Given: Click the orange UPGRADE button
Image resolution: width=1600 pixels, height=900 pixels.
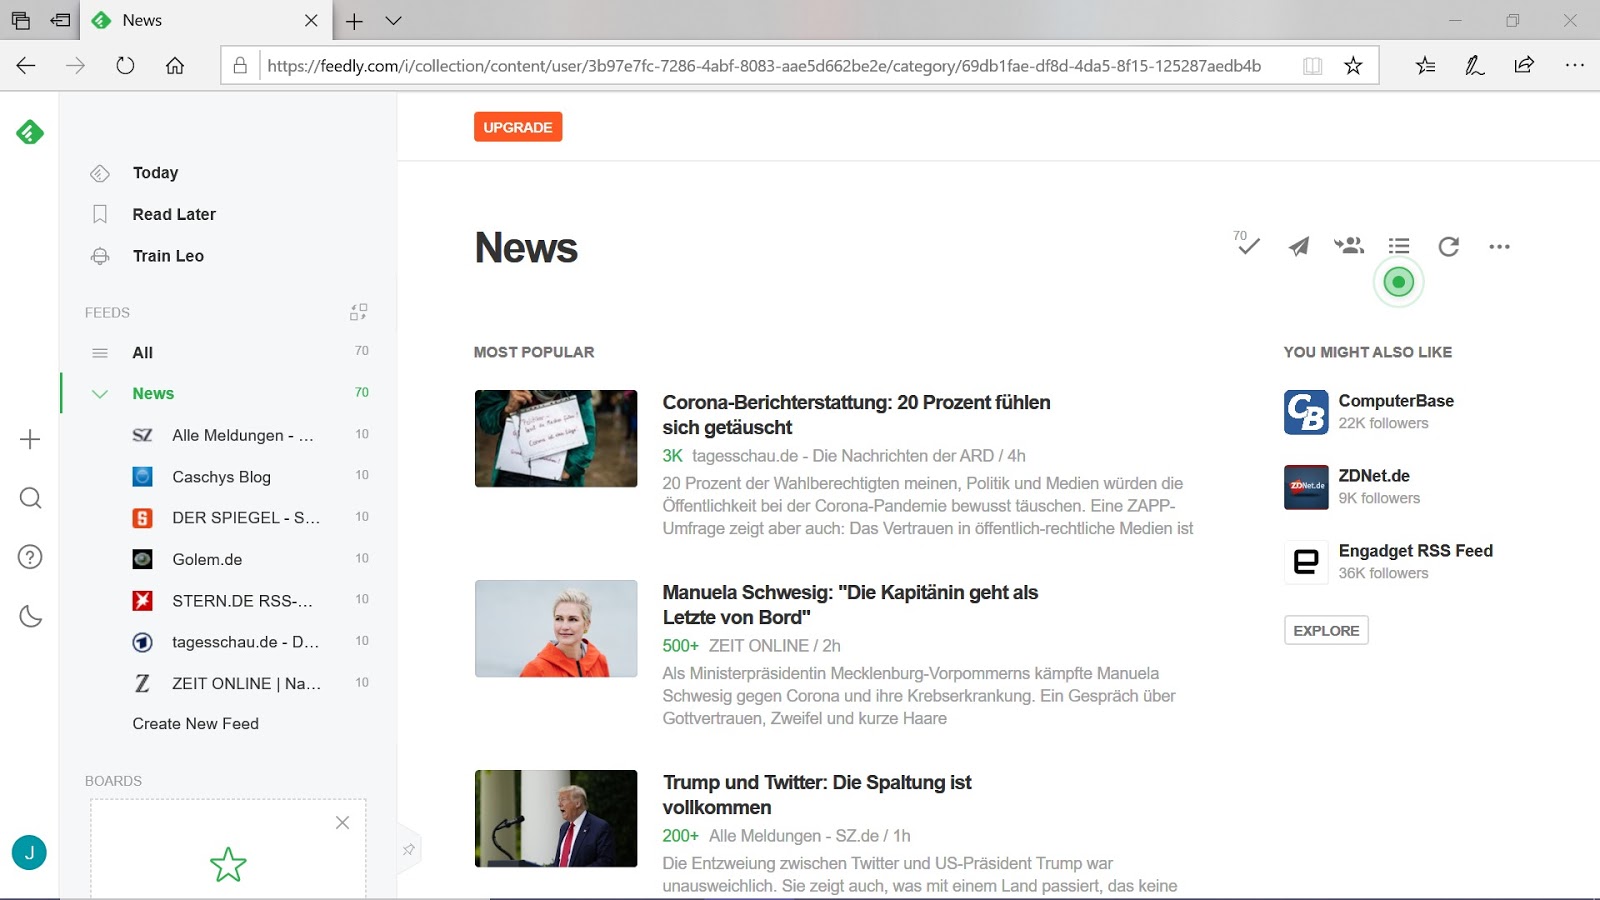Looking at the screenshot, I should (518, 127).
